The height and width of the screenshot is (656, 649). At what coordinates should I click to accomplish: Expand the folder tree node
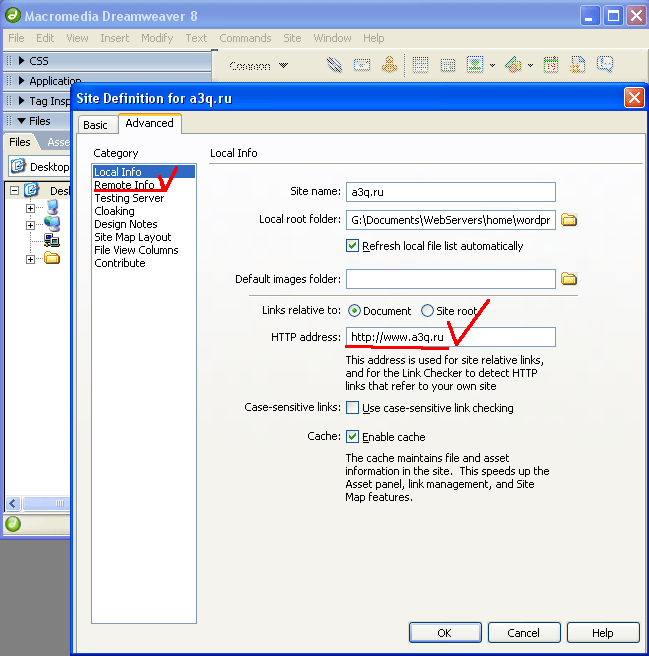(30, 259)
